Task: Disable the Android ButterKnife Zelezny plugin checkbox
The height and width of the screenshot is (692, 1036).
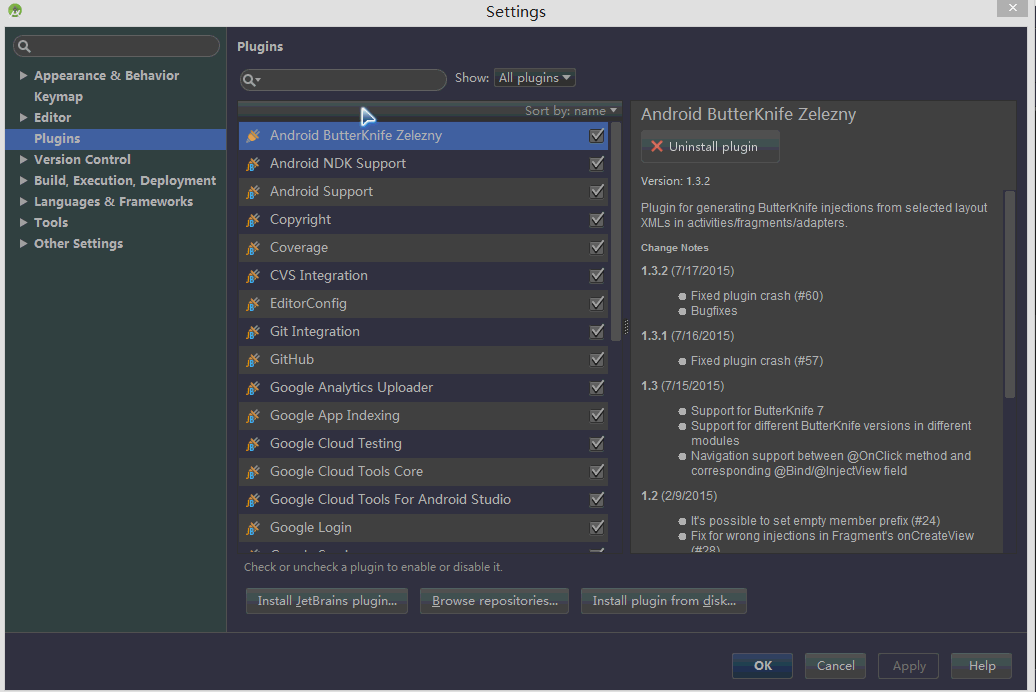Action: (597, 135)
